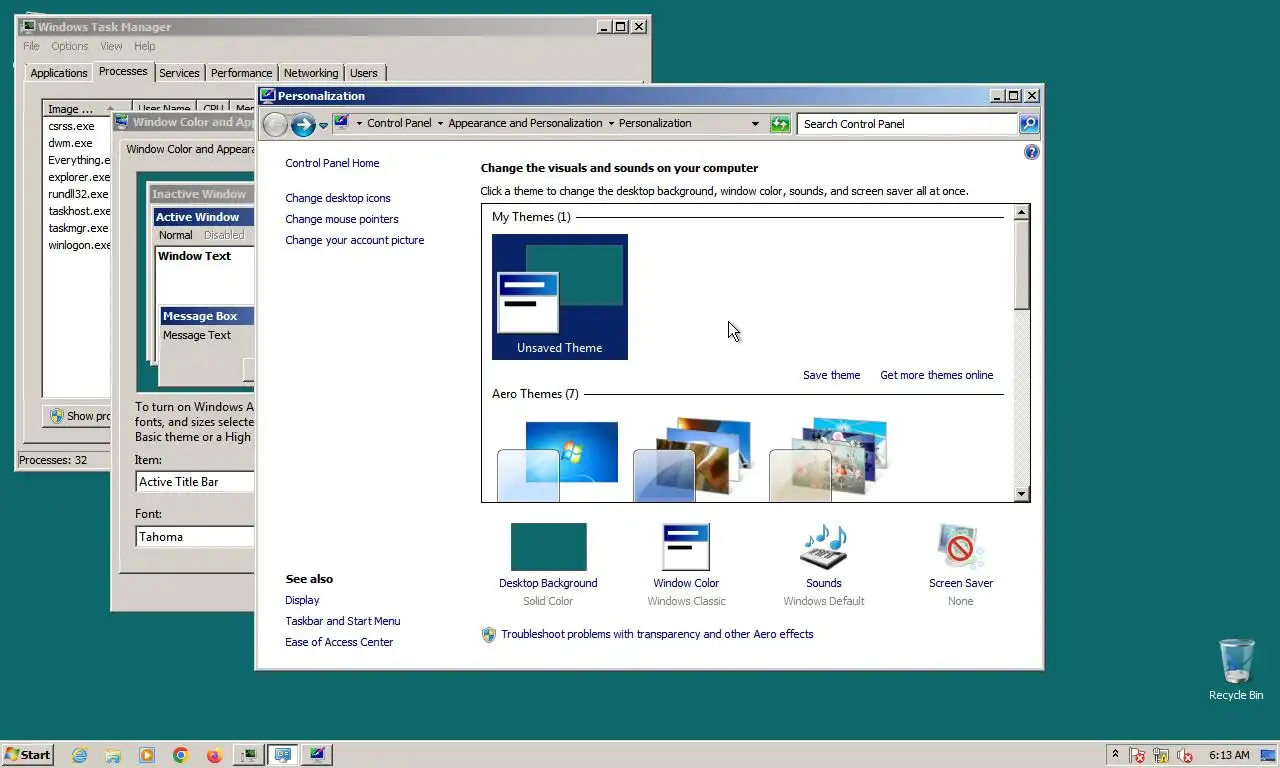Open the recent pages dropdown arrow beside Forward
The image size is (1280, 768).
tap(323, 125)
